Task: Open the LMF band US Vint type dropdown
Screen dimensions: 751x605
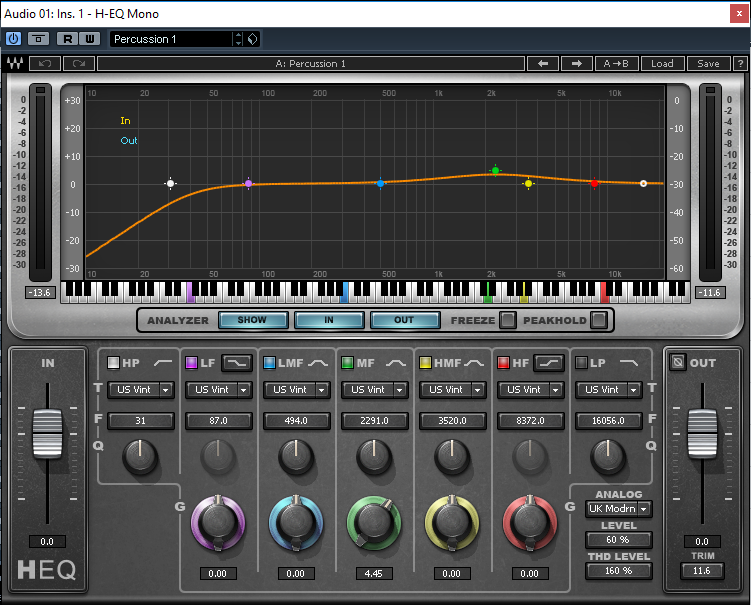Action: (x=296, y=390)
